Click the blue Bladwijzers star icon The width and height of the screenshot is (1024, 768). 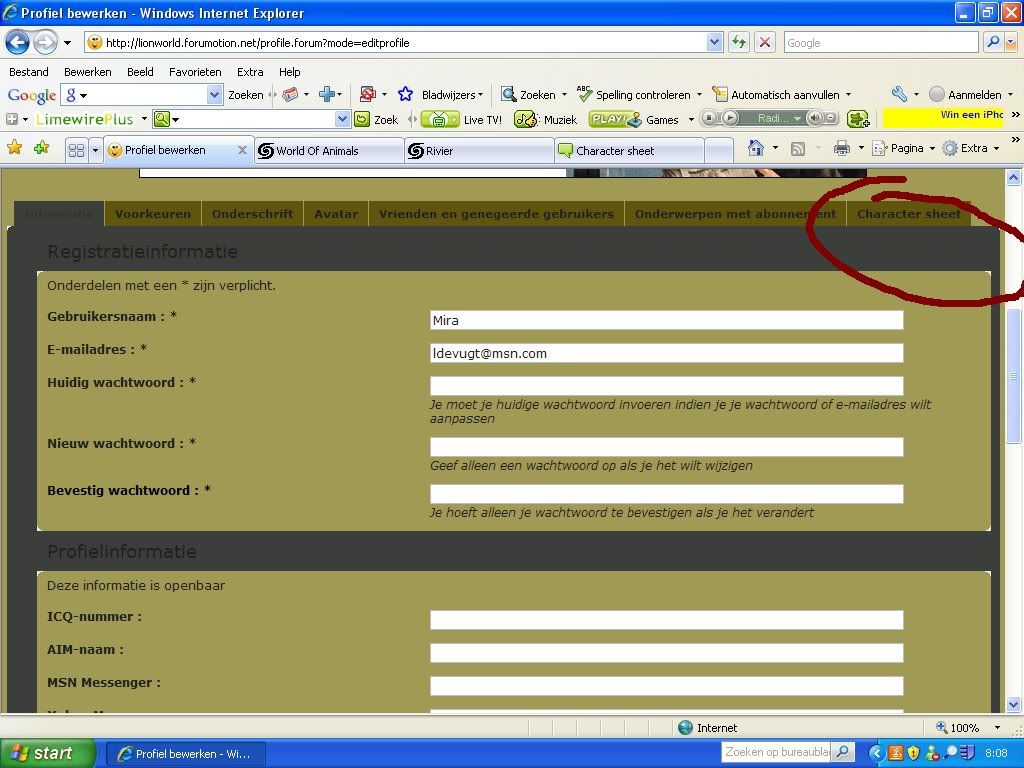tap(406, 95)
